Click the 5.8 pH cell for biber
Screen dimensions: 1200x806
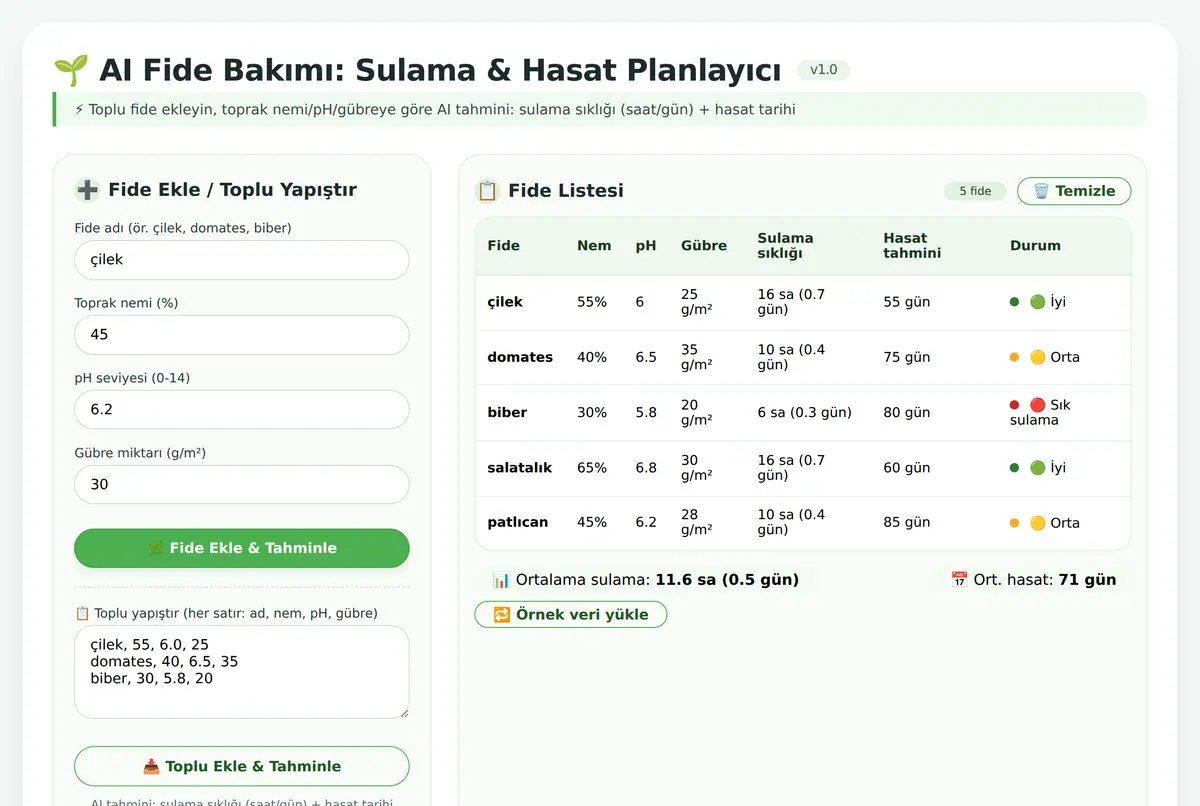tap(646, 412)
